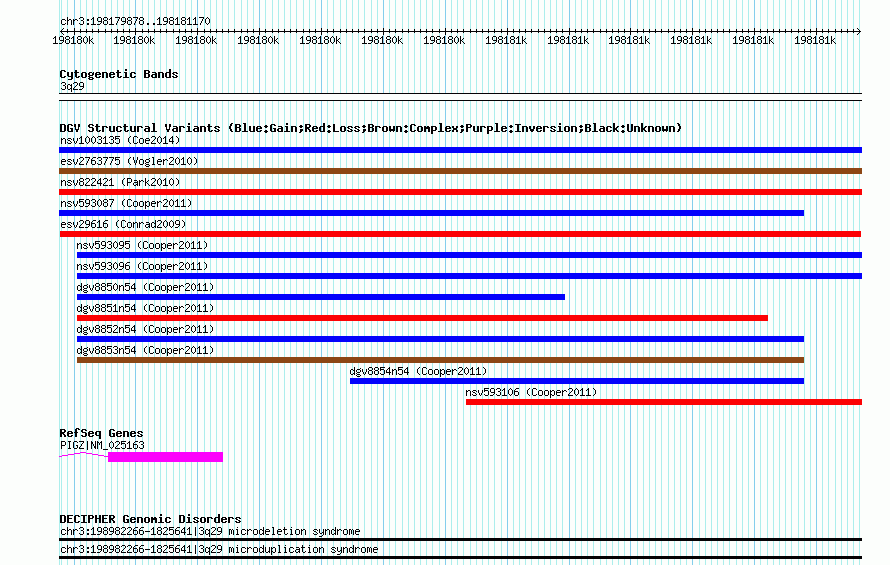
Task: Click the esv2763775 (Vogler2010) label
Action: coord(129,161)
